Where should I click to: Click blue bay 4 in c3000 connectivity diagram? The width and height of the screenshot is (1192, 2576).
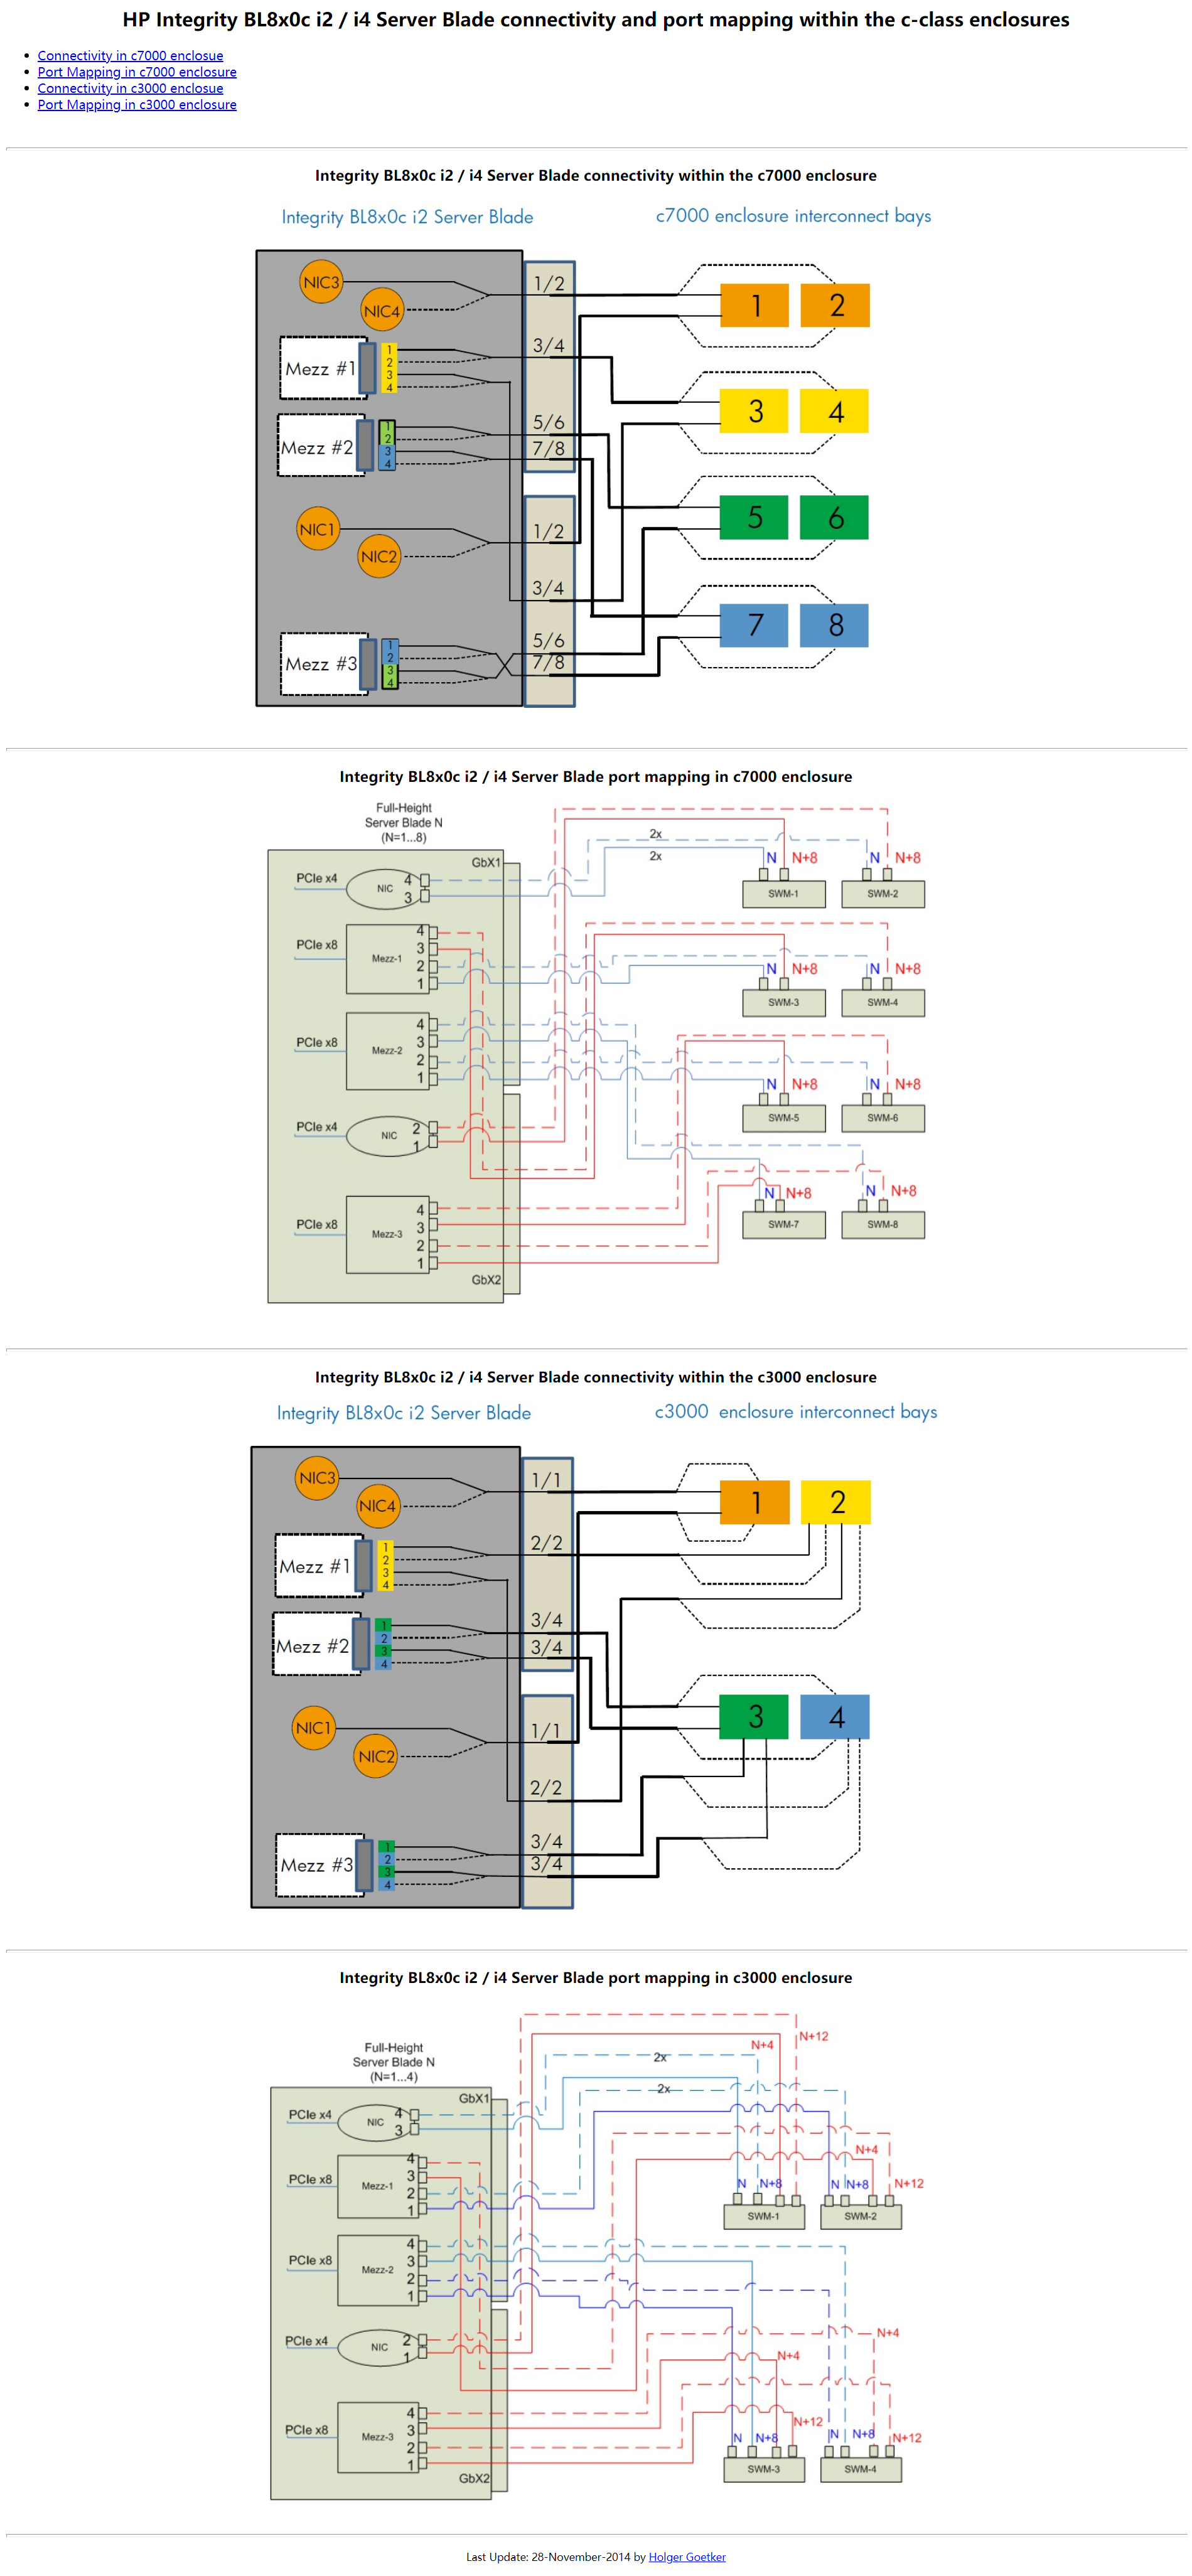(x=836, y=1717)
